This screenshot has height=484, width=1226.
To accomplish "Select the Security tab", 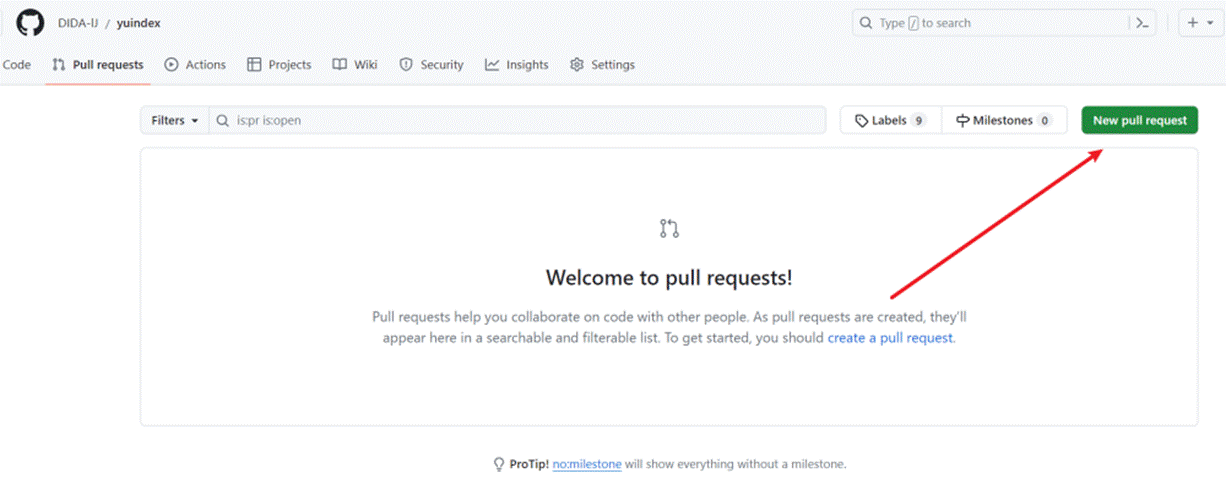I will click(431, 65).
